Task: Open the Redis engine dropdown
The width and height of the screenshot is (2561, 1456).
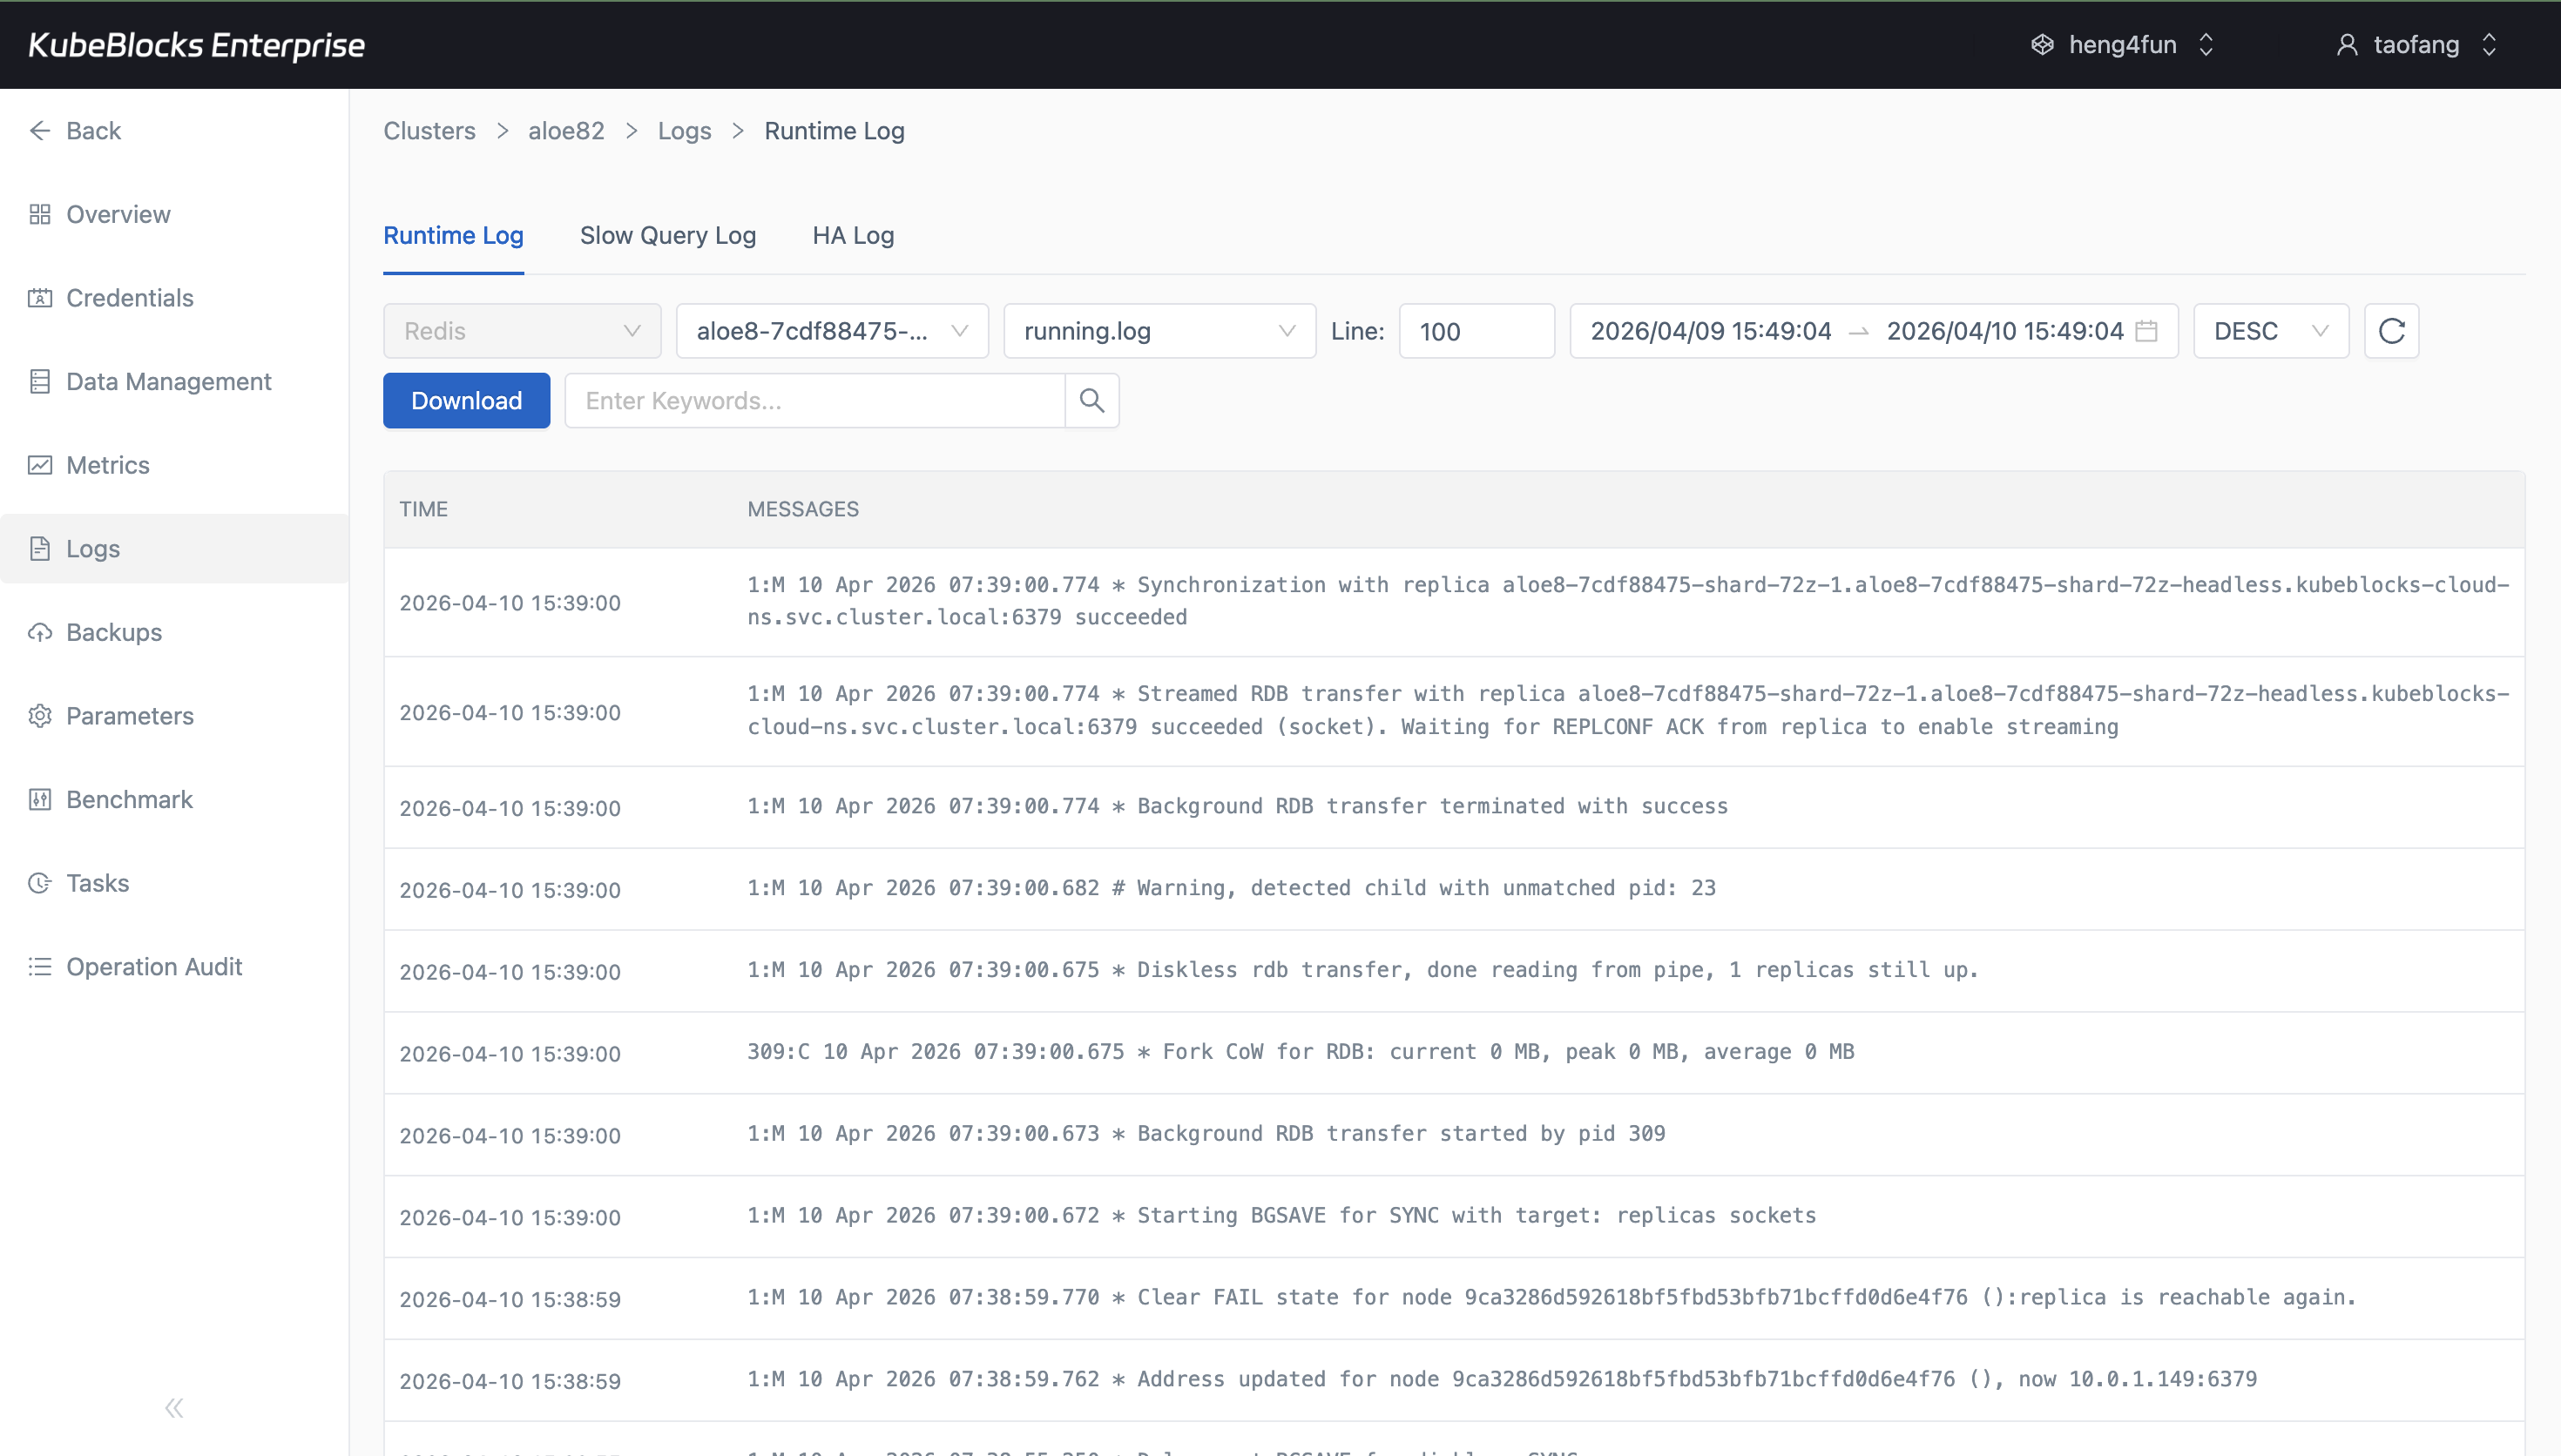Action: click(521, 330)
